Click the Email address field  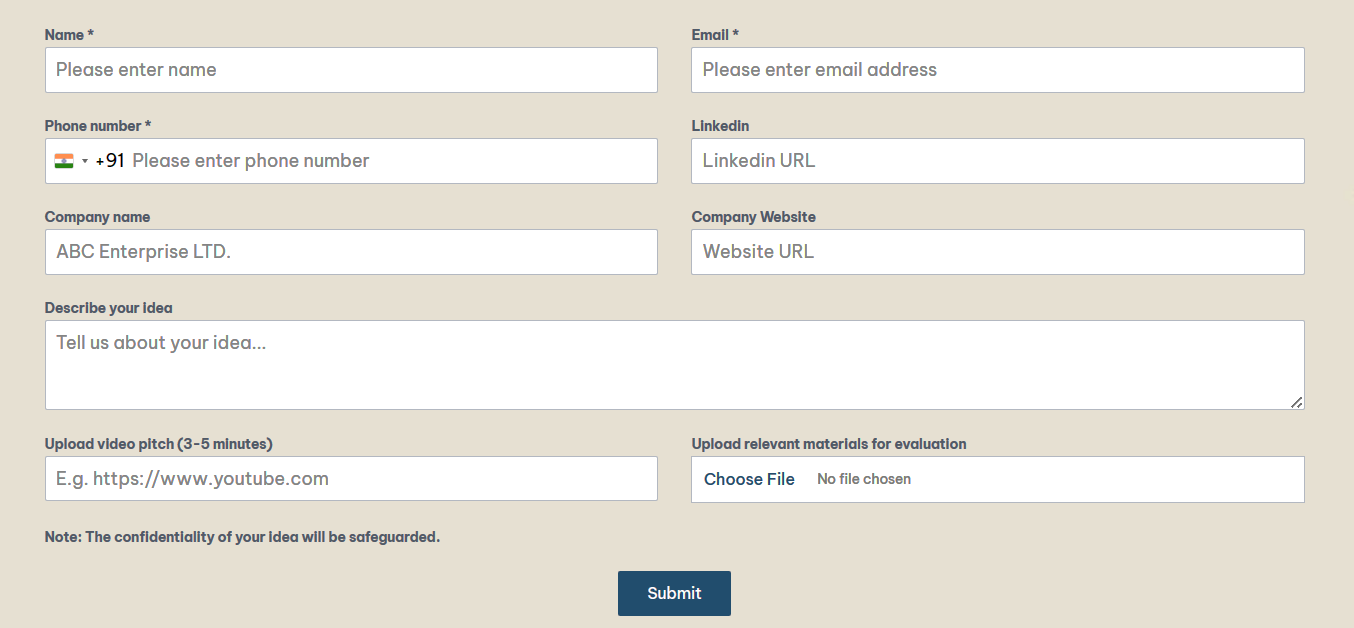pyautogui.click(x=997, y=70)
